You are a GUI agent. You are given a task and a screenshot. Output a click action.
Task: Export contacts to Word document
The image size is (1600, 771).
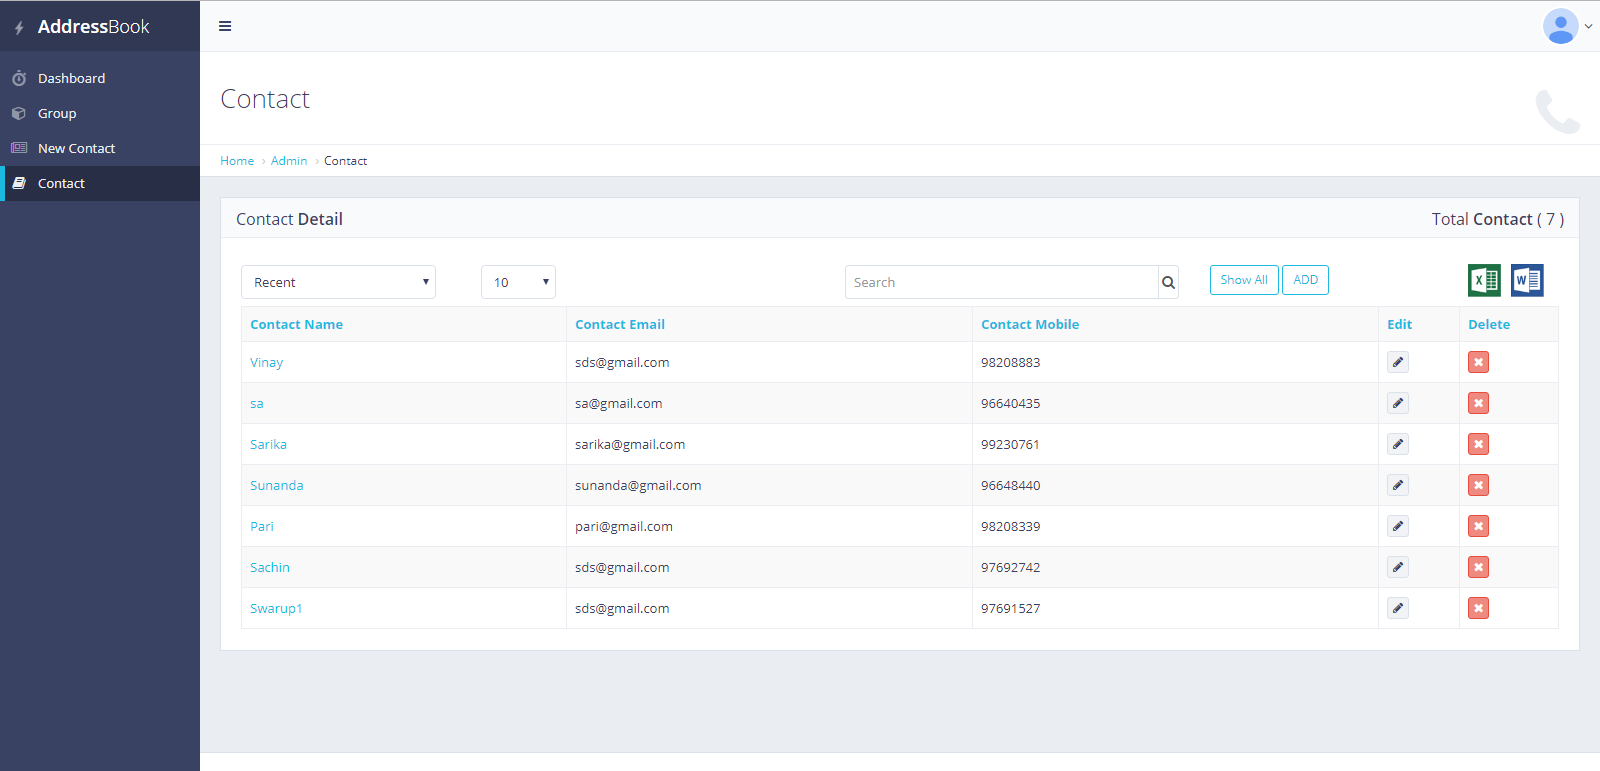1527,281
